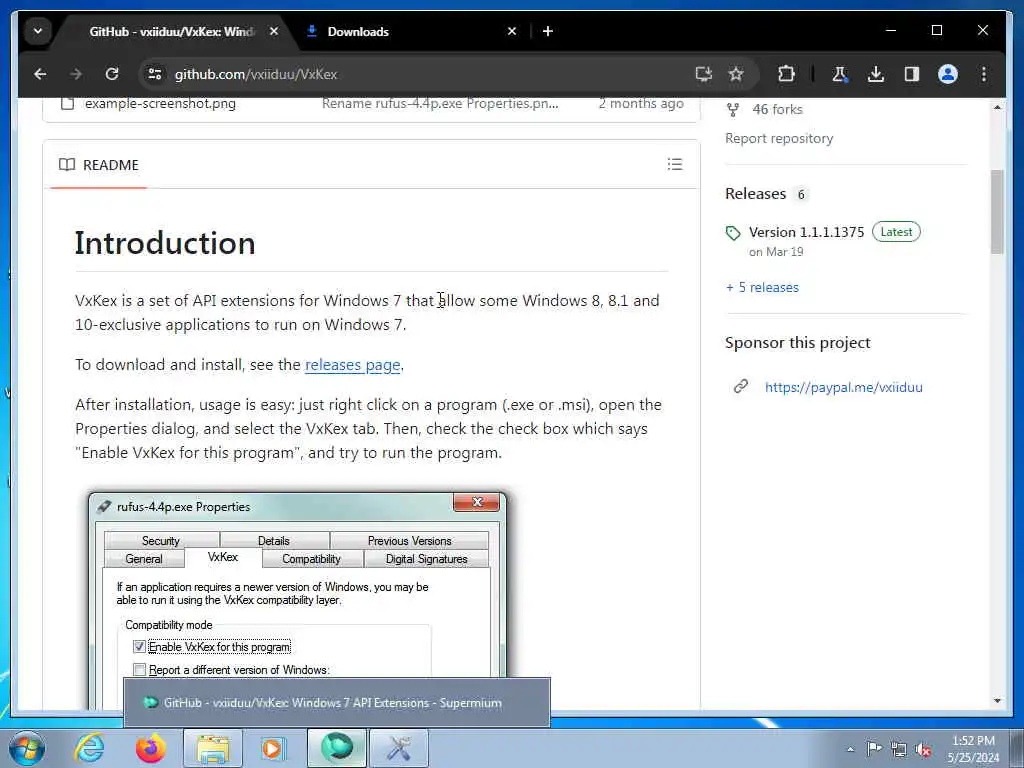This screenshot has width=1024, height=768.
Task: Click Report repository
Action: pyautogui.click(x=779, y=138)
